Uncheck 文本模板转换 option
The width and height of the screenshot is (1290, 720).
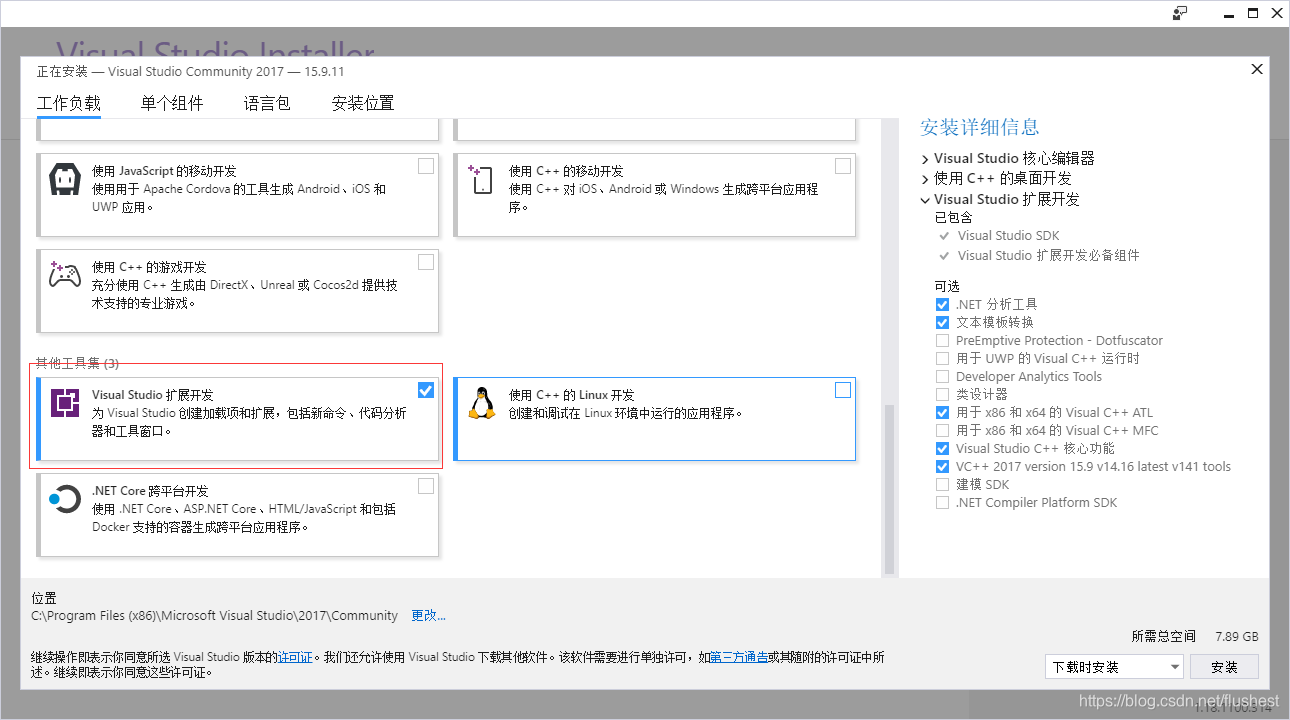[942, 322]
